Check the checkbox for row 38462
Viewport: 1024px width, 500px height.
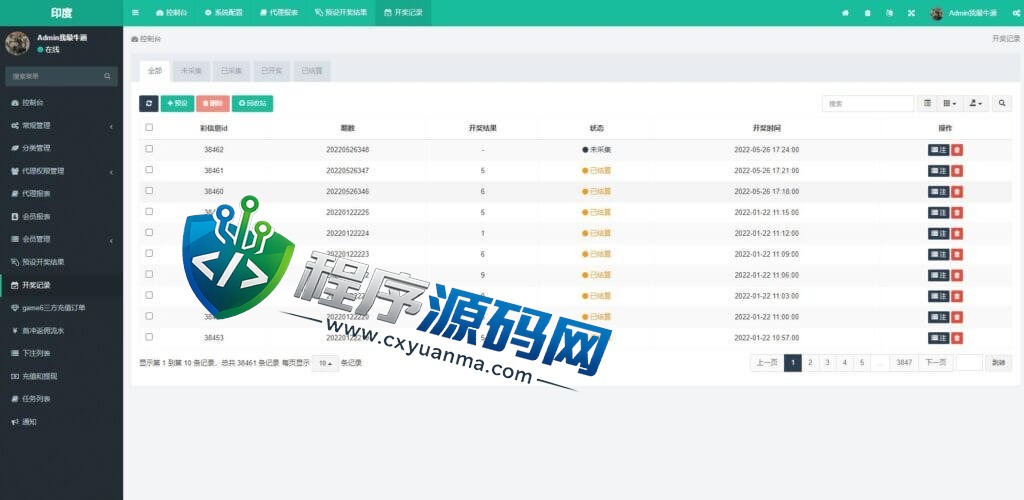pyautogui.click(x=149, y=149)
